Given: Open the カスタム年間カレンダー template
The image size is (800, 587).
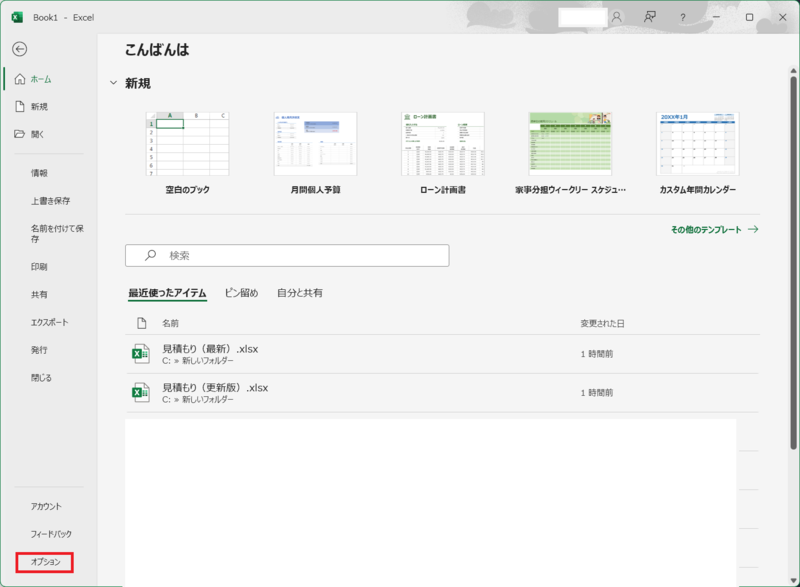Looking at the screenshot, I should [697, 144].
